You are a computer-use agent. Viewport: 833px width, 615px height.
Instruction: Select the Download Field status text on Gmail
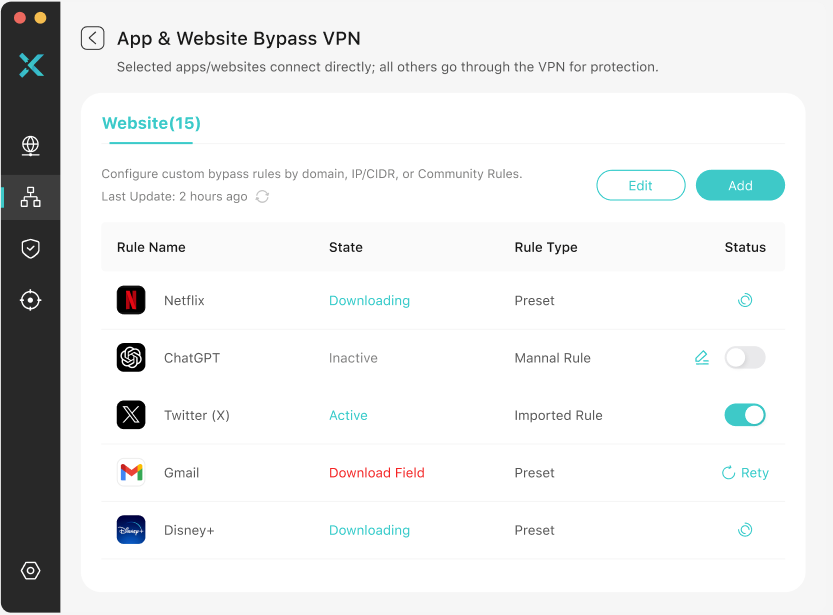pyautogui.click(x=376, y=472)
